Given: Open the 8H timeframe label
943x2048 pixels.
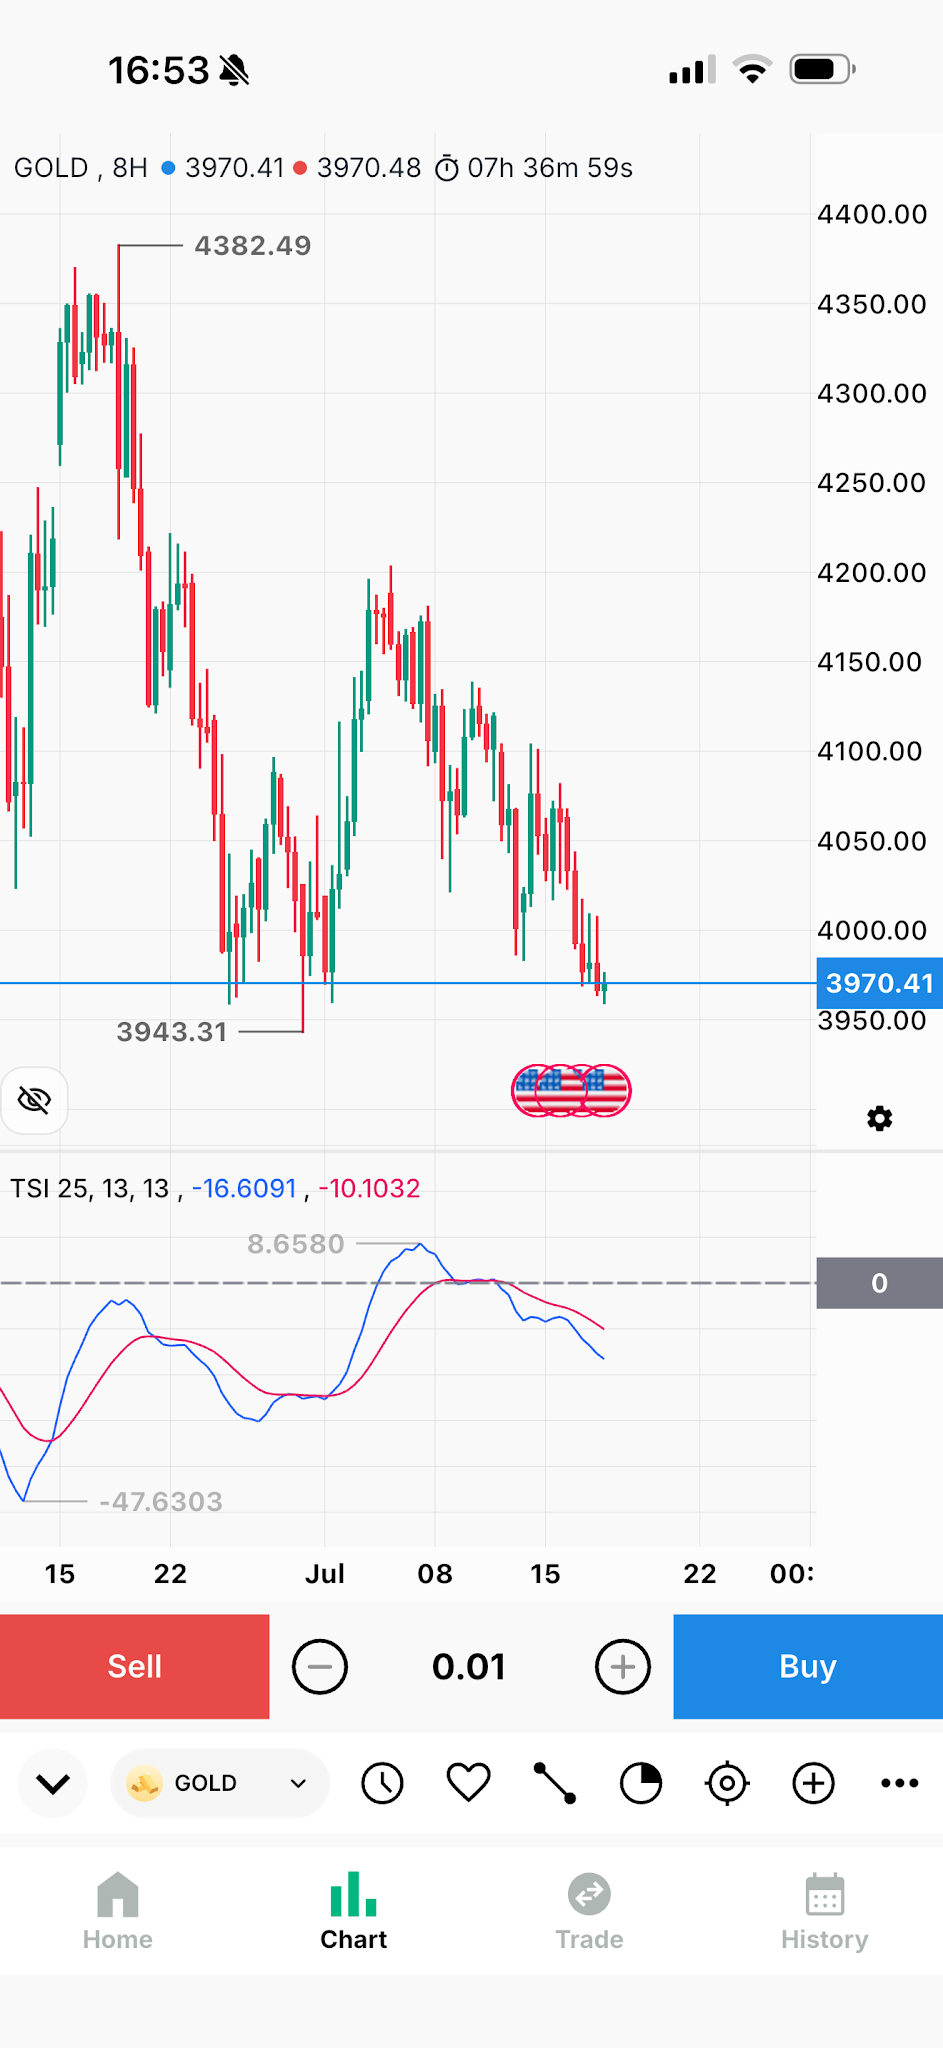Looking at the screenshot, I should [130, 168].
